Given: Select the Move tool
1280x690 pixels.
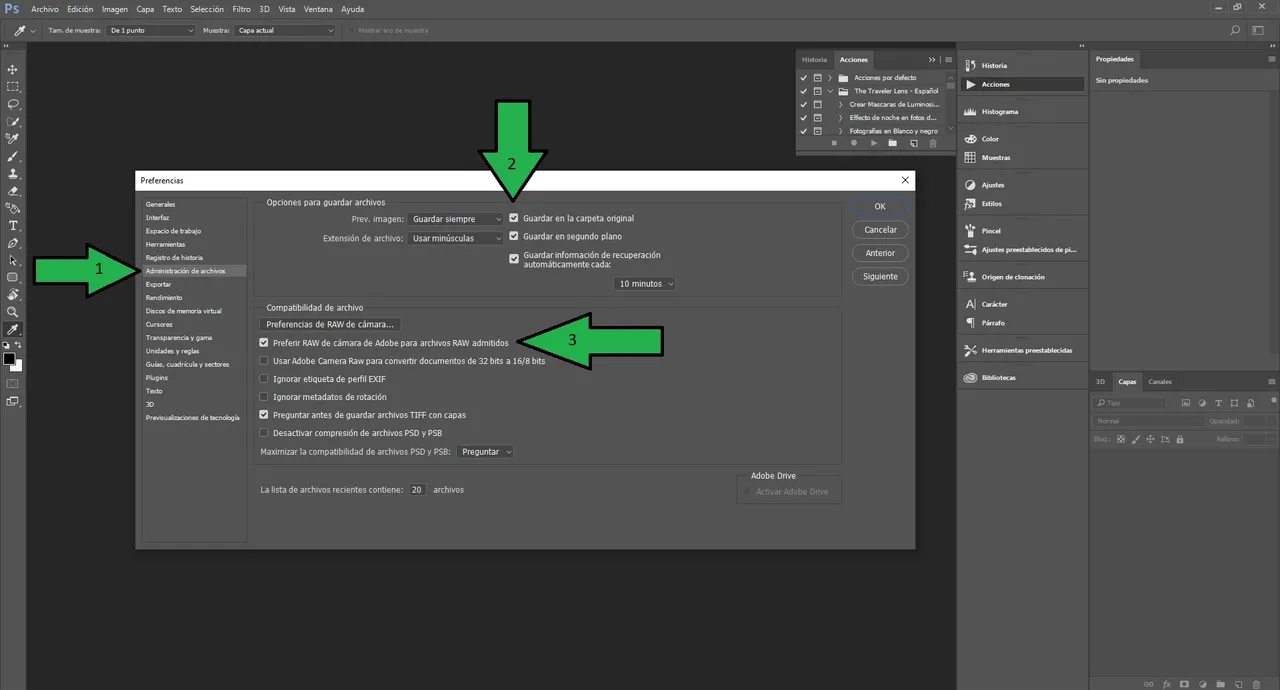Looking at the screenshot, I should 13,69.
